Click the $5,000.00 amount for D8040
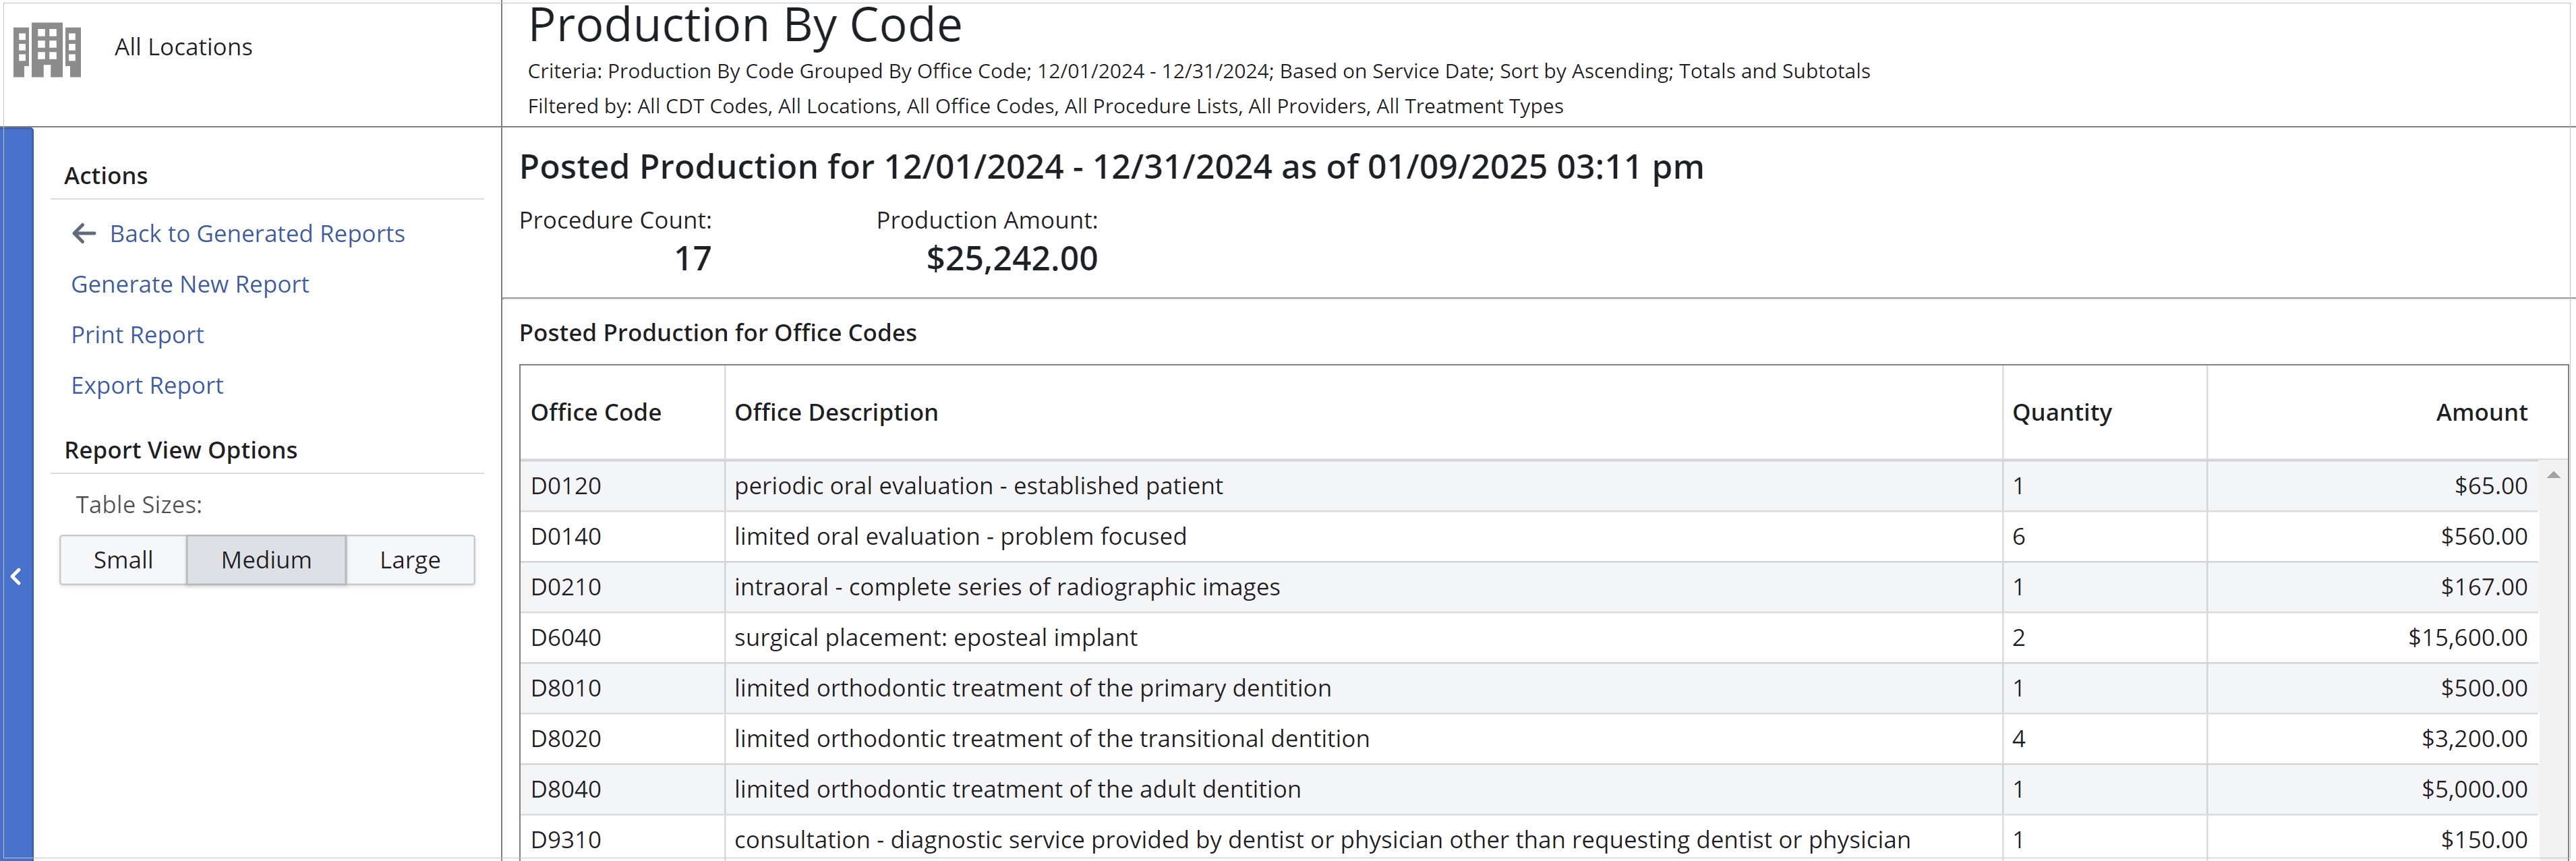This screenshot has width=2576, height=861. 2474,790
